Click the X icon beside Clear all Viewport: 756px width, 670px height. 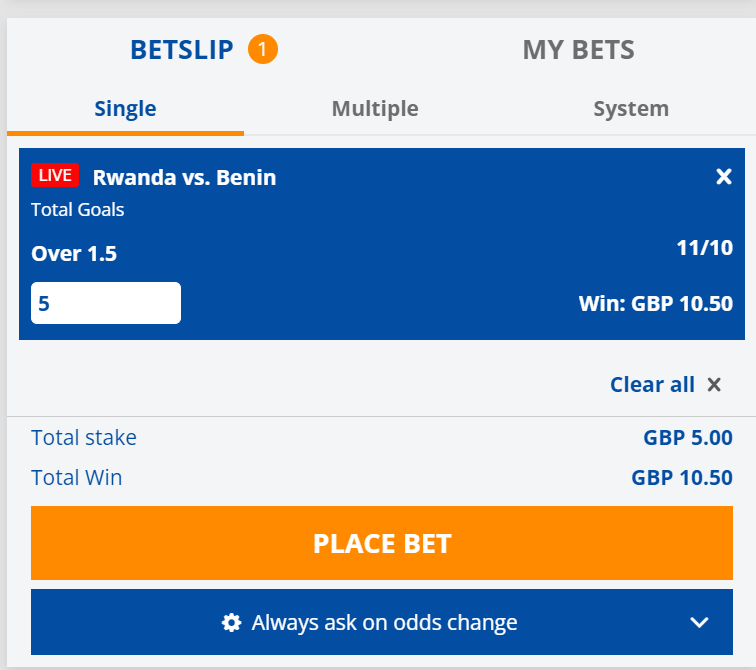pos(714,385)
